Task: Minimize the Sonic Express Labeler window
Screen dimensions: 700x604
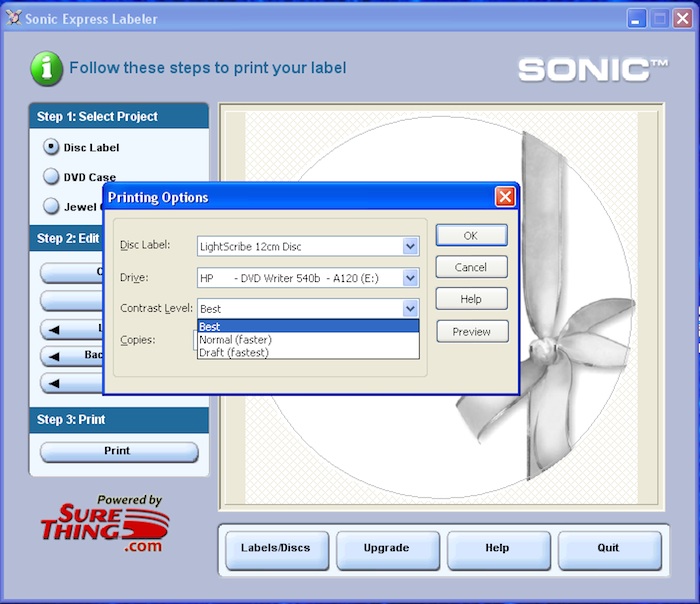Action: click(x=636, y=19)
